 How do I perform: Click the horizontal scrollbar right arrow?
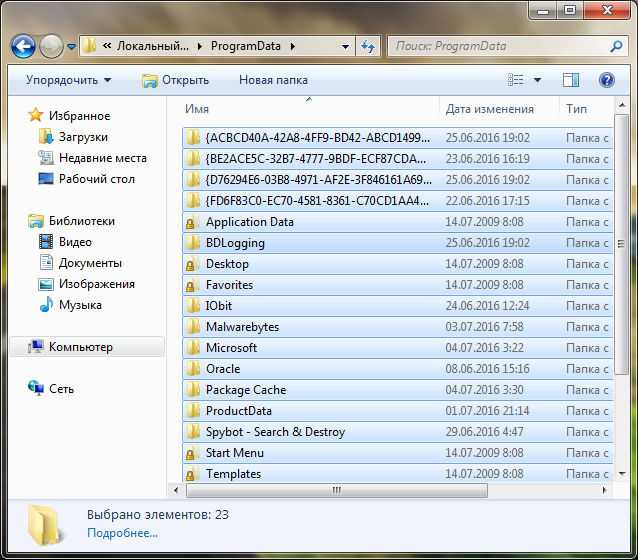(x=605, y=490)
